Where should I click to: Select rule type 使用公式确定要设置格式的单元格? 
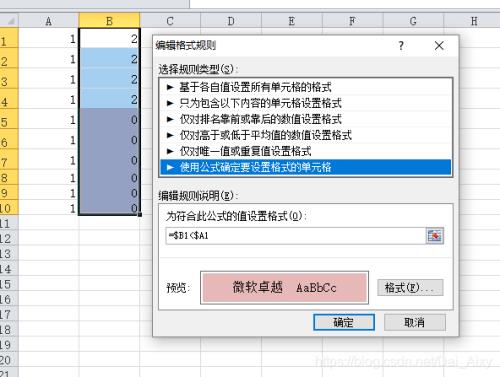tap(305, 167)
